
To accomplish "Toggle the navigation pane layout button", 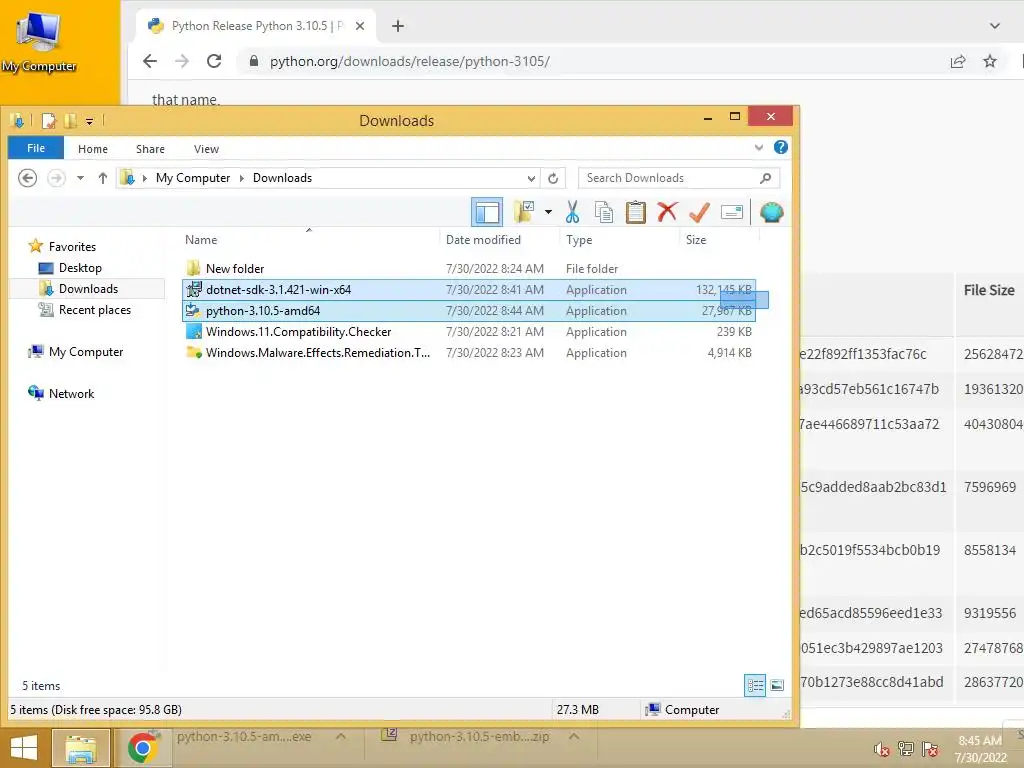I will [x=487, y=212].
